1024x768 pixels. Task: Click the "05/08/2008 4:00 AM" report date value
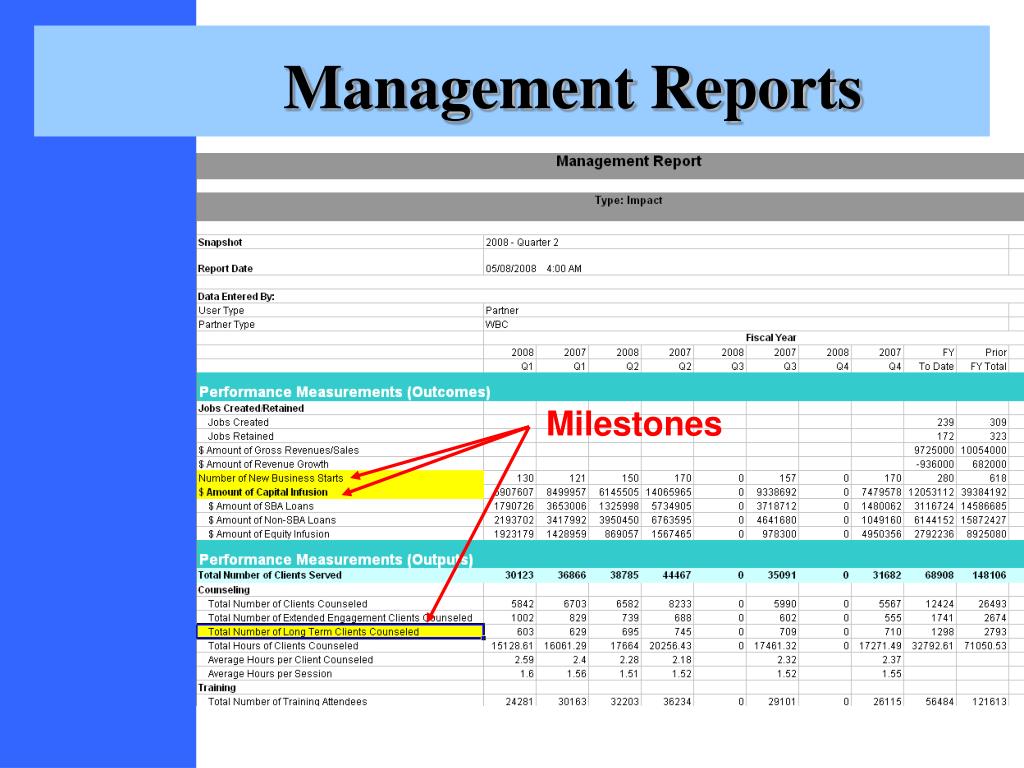click(x=533, y=268)
